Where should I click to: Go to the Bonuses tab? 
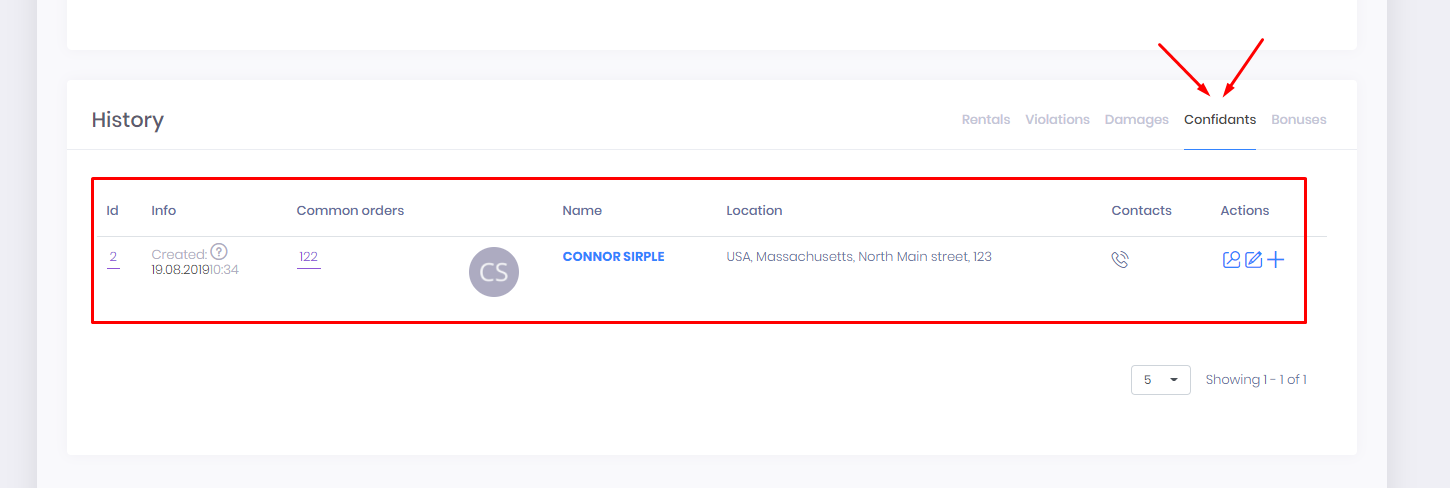1298,119
